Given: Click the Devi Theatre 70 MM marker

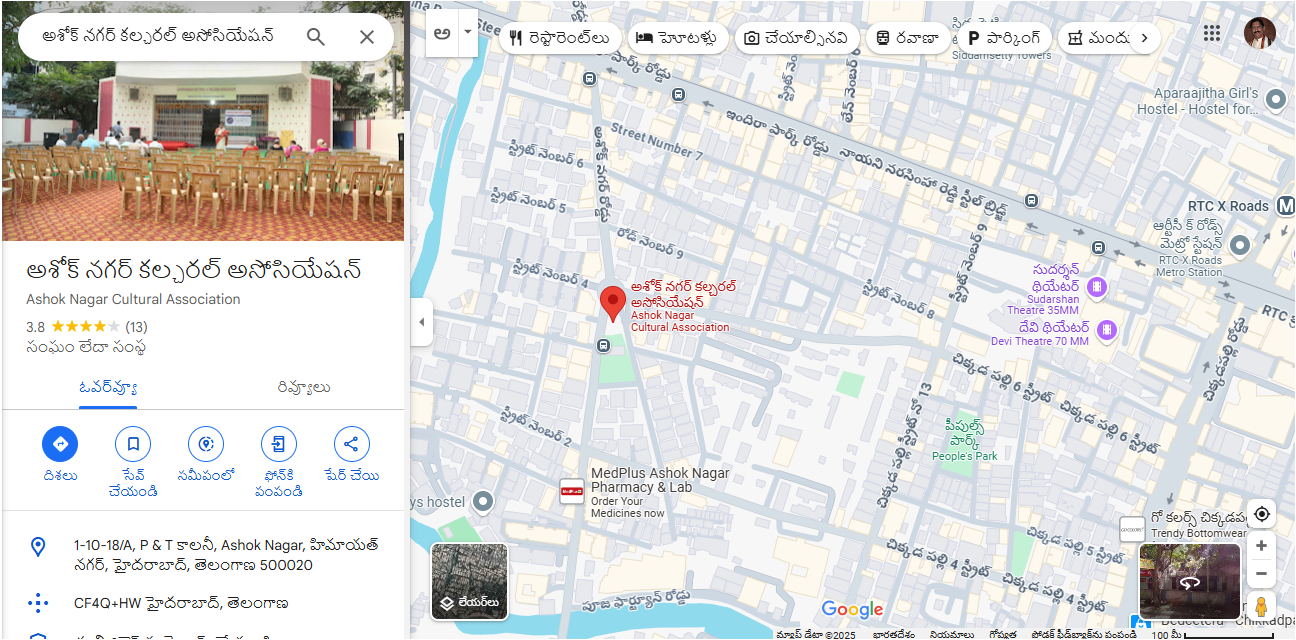Looking at the screenshot, I should coord(1106,328).
